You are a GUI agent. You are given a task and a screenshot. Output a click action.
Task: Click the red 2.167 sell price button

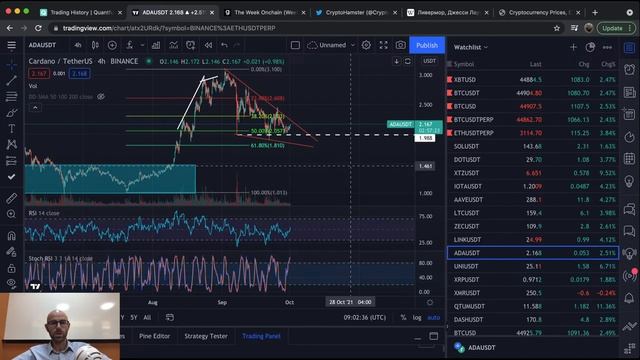pos(39,74)
